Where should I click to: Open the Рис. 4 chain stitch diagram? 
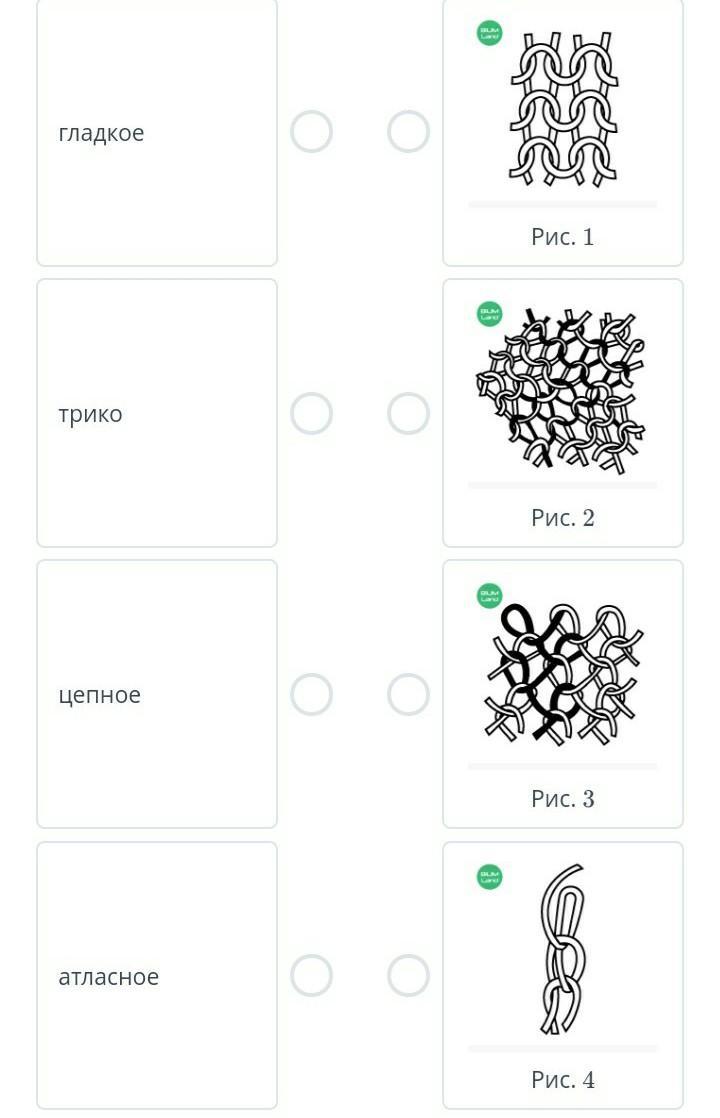pos(563,949)
